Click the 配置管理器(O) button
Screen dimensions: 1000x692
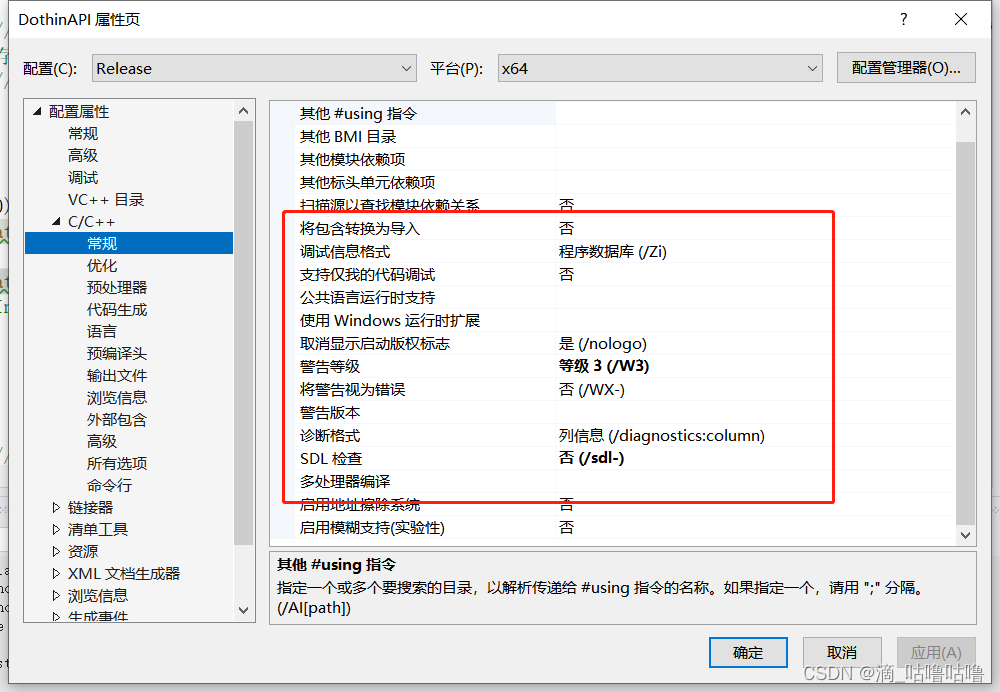[906, 67]
